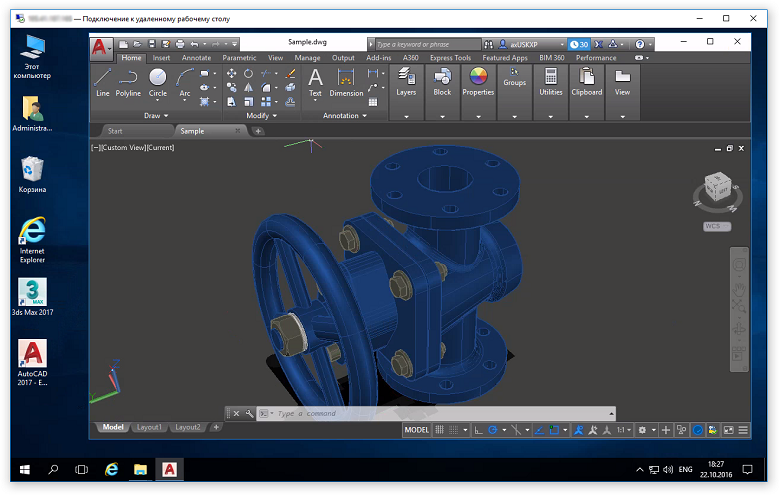This screenshot has width=780, height=495.
Task: Expand the Draw panel dropdown
Action: [156, 115]
